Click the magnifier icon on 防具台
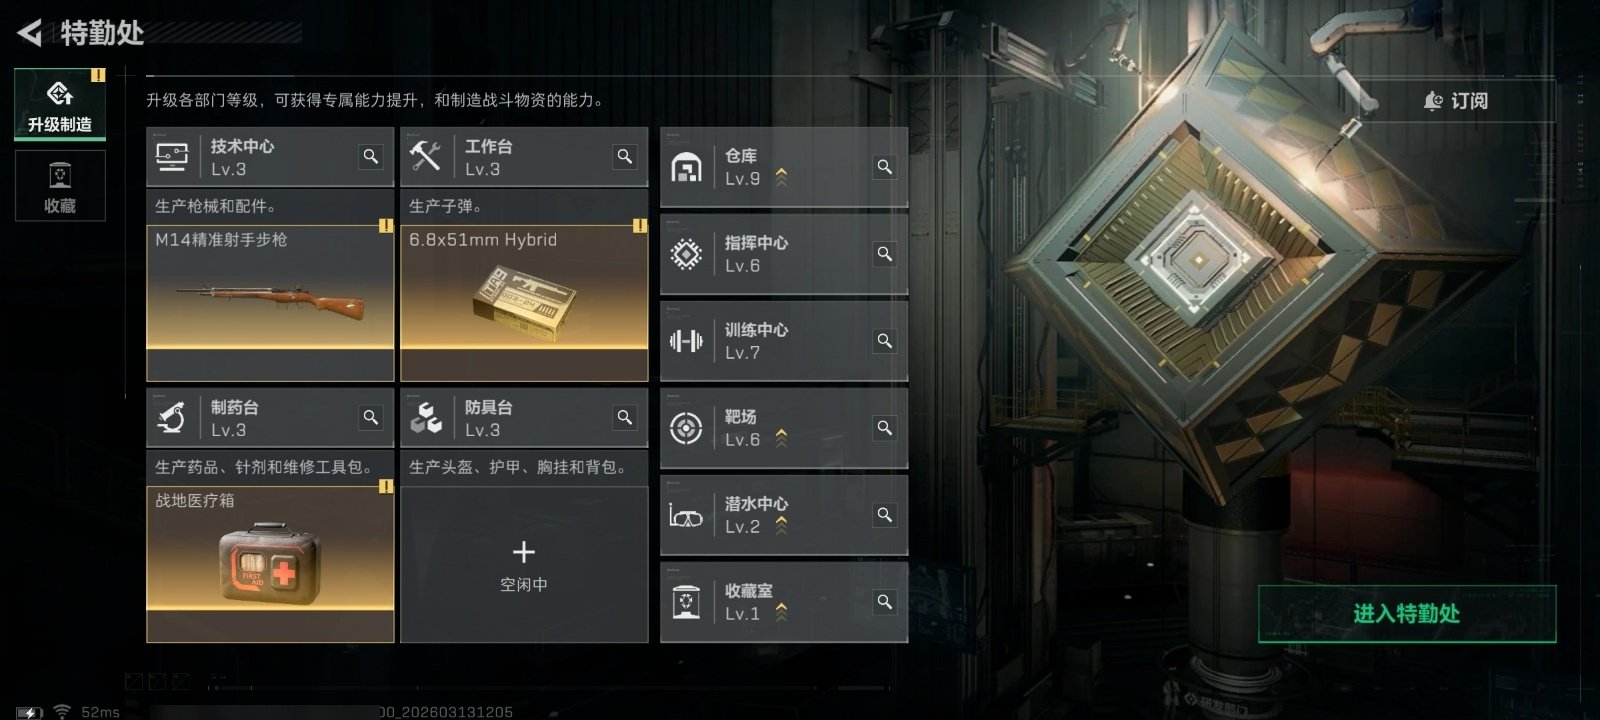This screenshot has width=1600, height=720. pos(625,418)
